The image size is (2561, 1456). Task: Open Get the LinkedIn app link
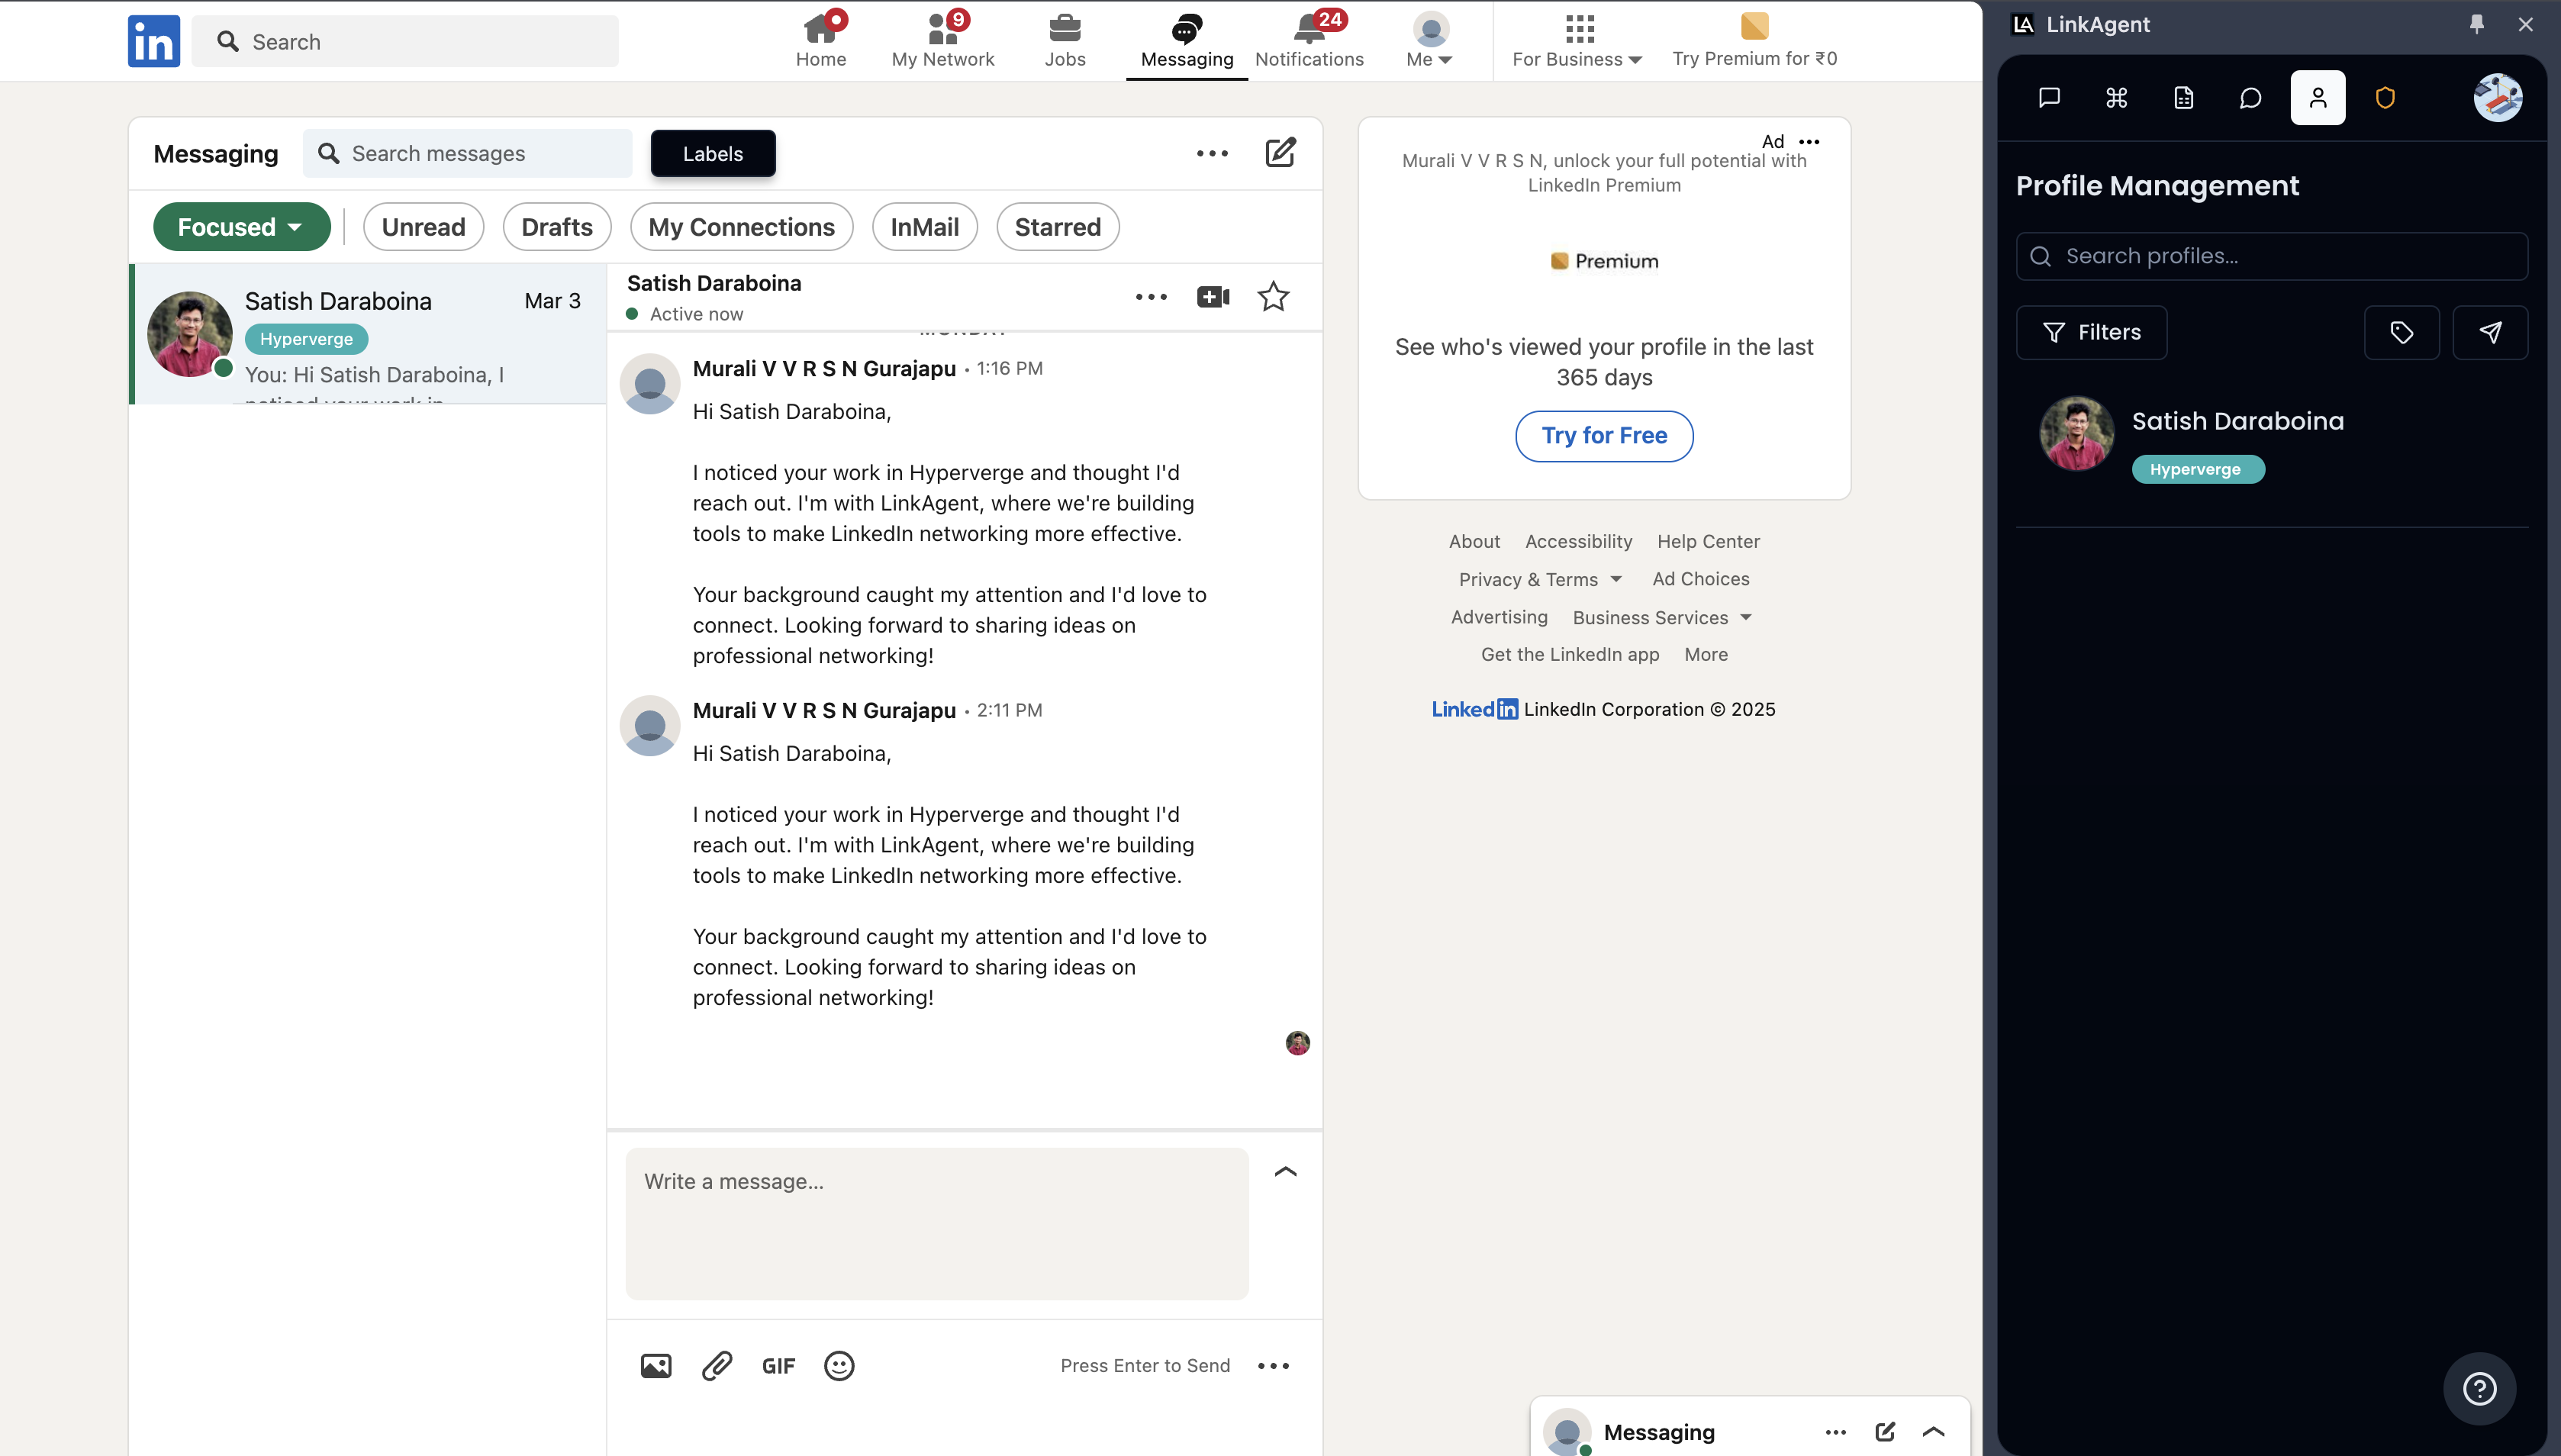click(1570, 654)
